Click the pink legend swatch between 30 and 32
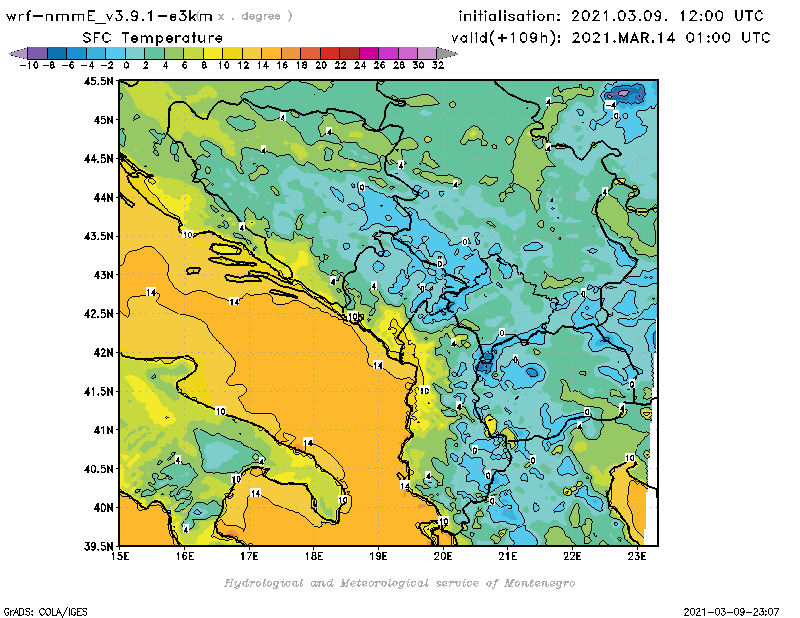This screenshot has width=800, height=618. tap(428, 53)
